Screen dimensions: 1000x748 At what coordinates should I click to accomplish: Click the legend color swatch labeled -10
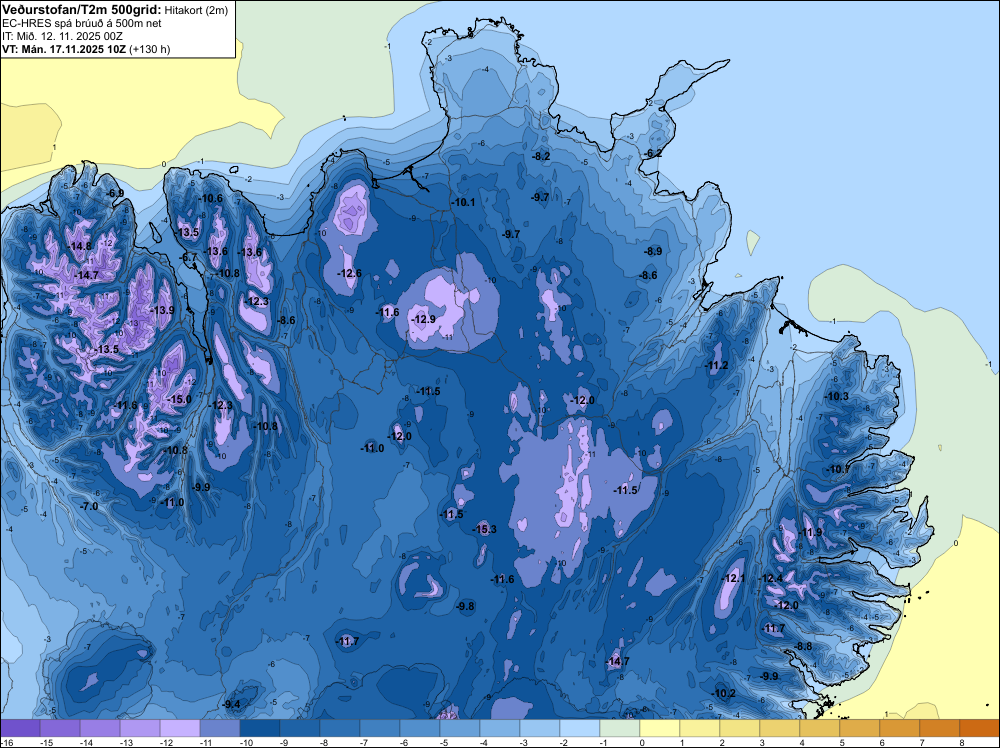(260, 728)
